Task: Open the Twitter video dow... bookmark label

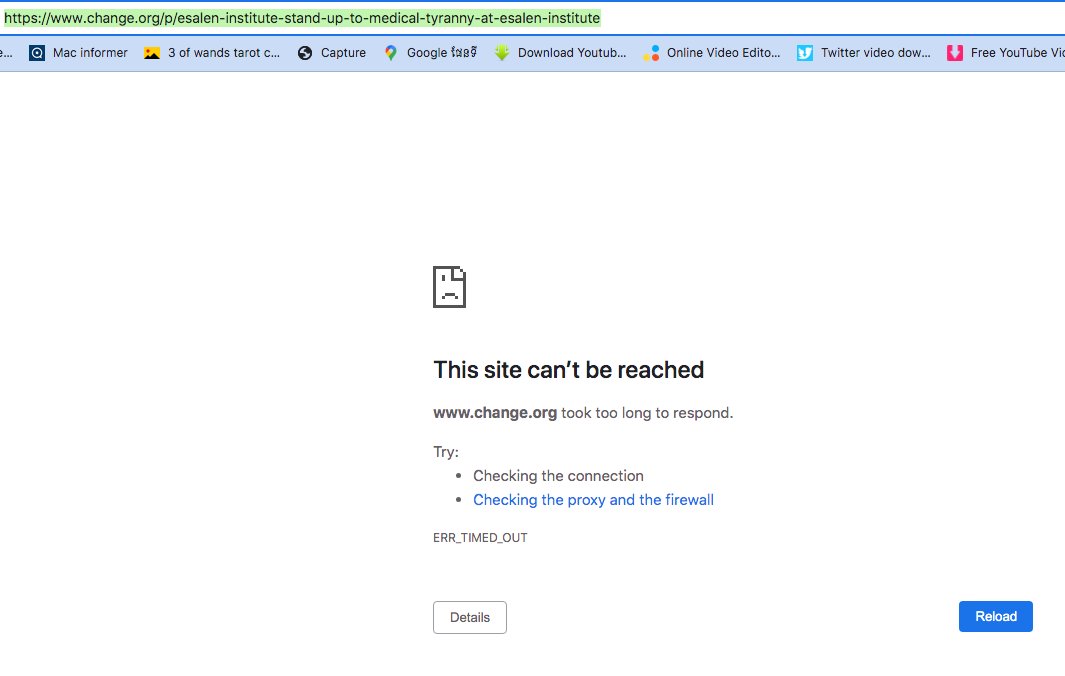Action: [x=876, y=53]
